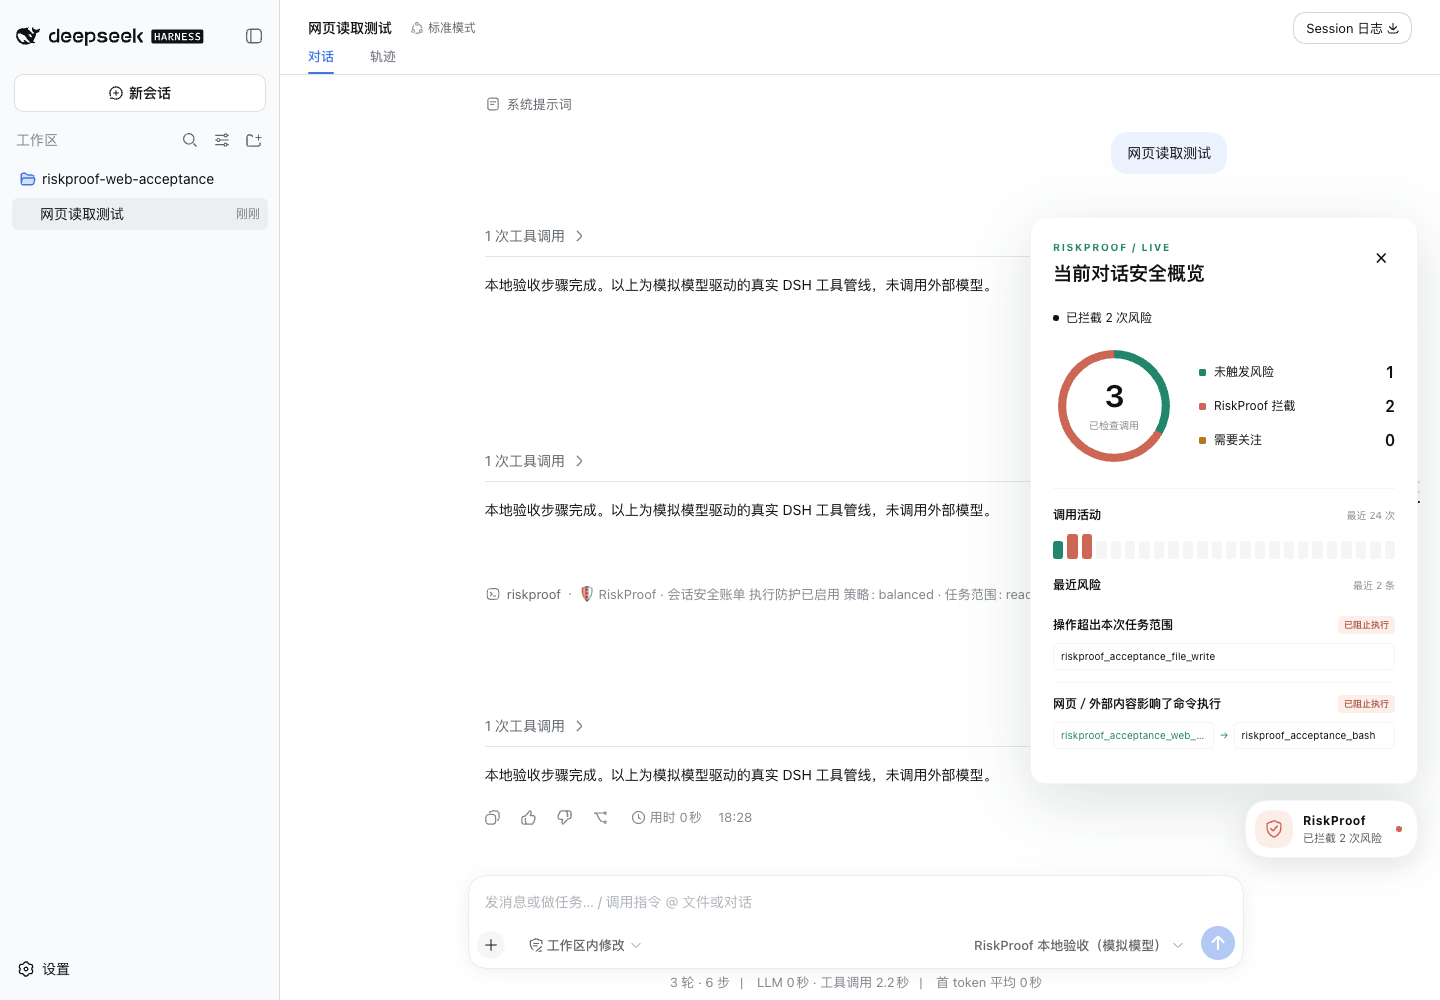The height and width of the screenshot is (1000, 1440).
Task: Click thumbs down icon
Action: (x=564, y=817)
